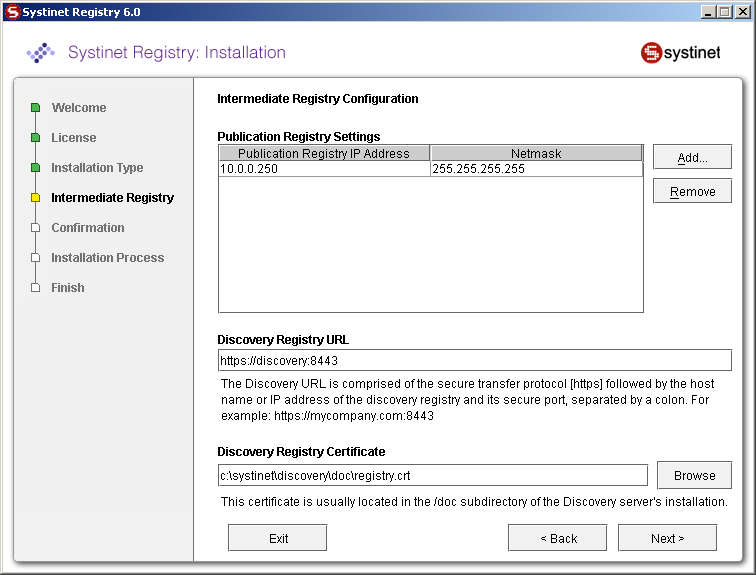Image resolution: width=756 pixels, height=575 pixels.
Task: Click the Netmask column header
Action: 536,153
